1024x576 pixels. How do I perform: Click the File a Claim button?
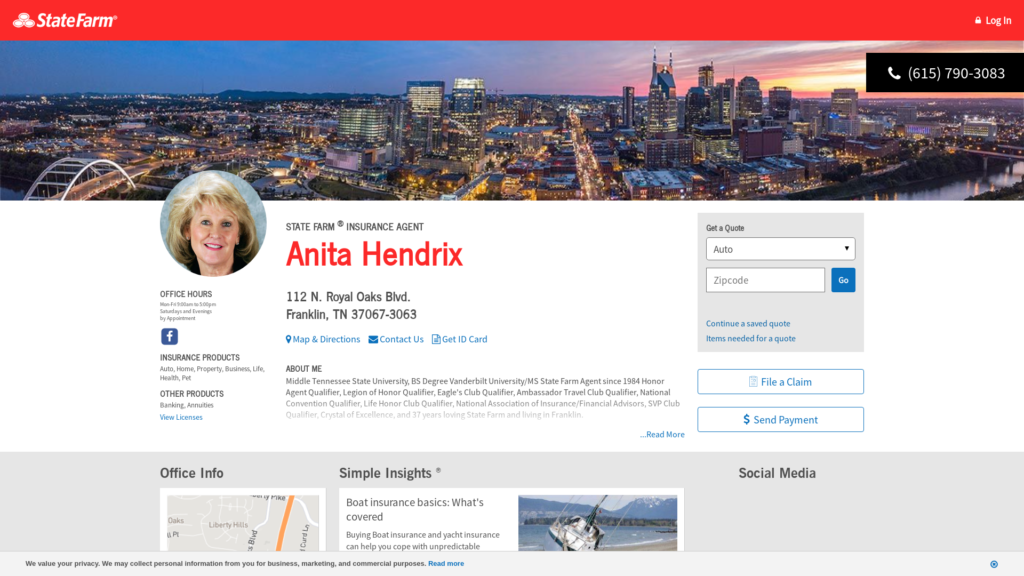tap(780, 382)
